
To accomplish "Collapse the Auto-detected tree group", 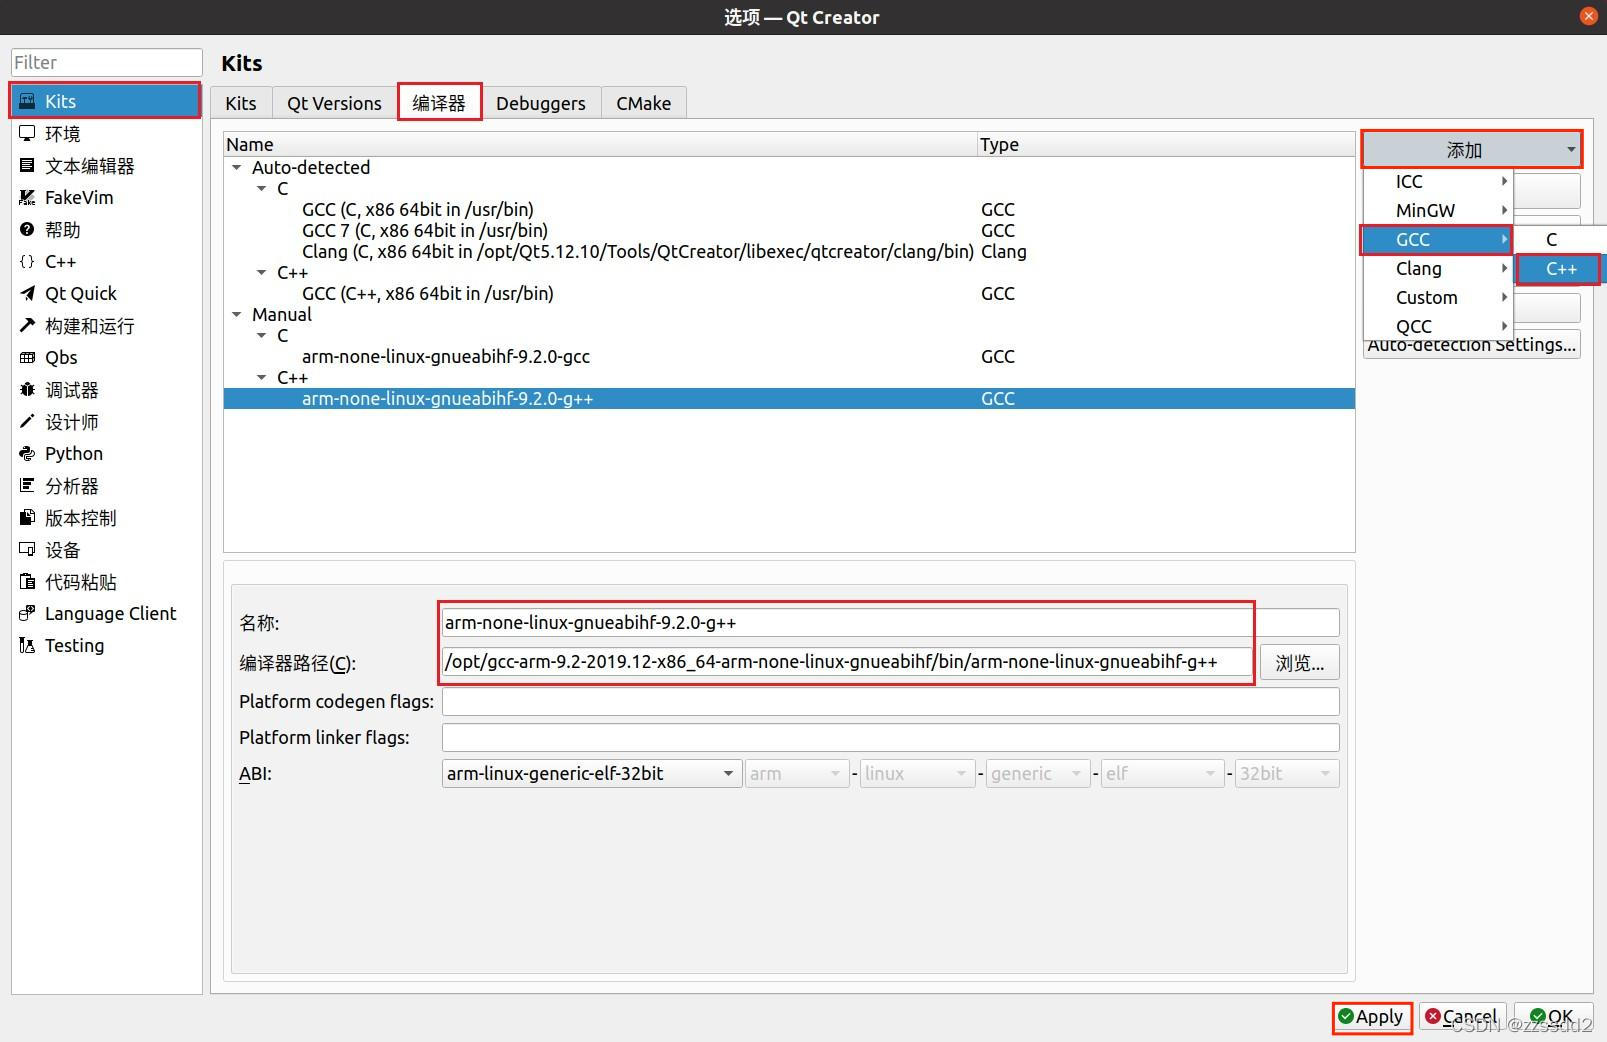I will coord(237,168).
